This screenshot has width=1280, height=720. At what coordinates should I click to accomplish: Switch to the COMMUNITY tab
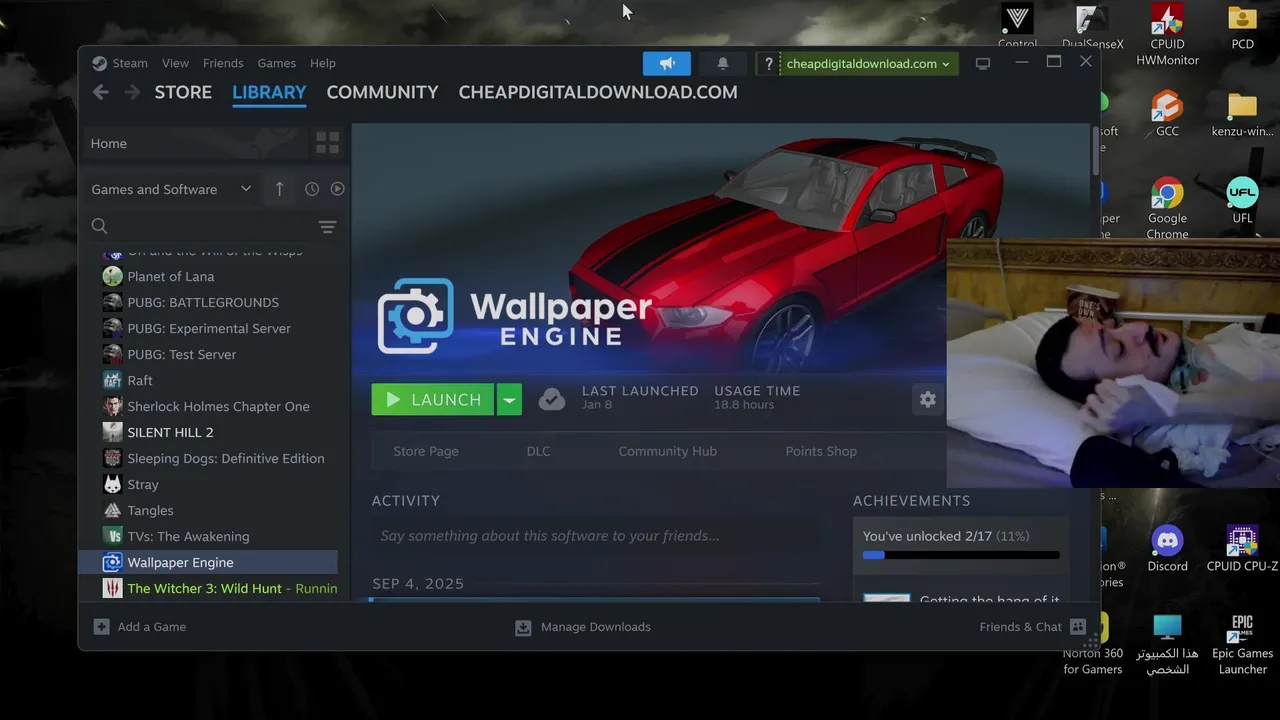382,92
